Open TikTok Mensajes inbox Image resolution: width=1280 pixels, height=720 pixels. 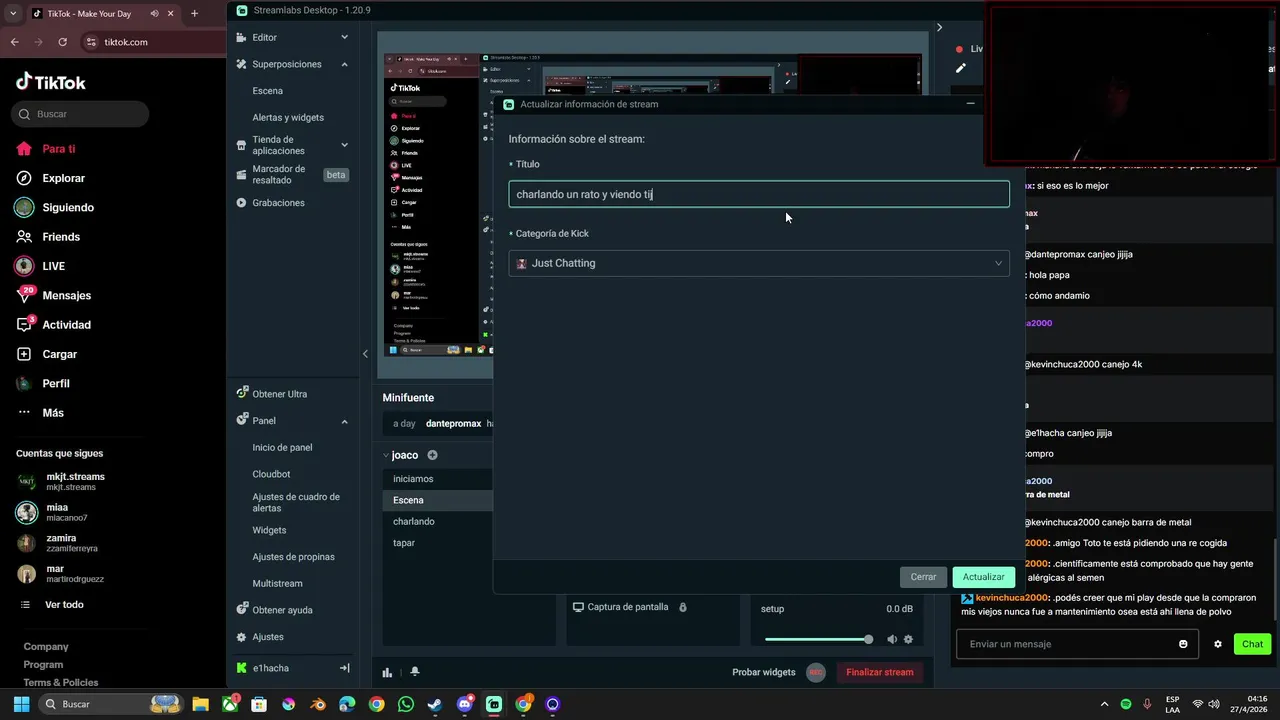pyautogui.click(x=66, y=295)
